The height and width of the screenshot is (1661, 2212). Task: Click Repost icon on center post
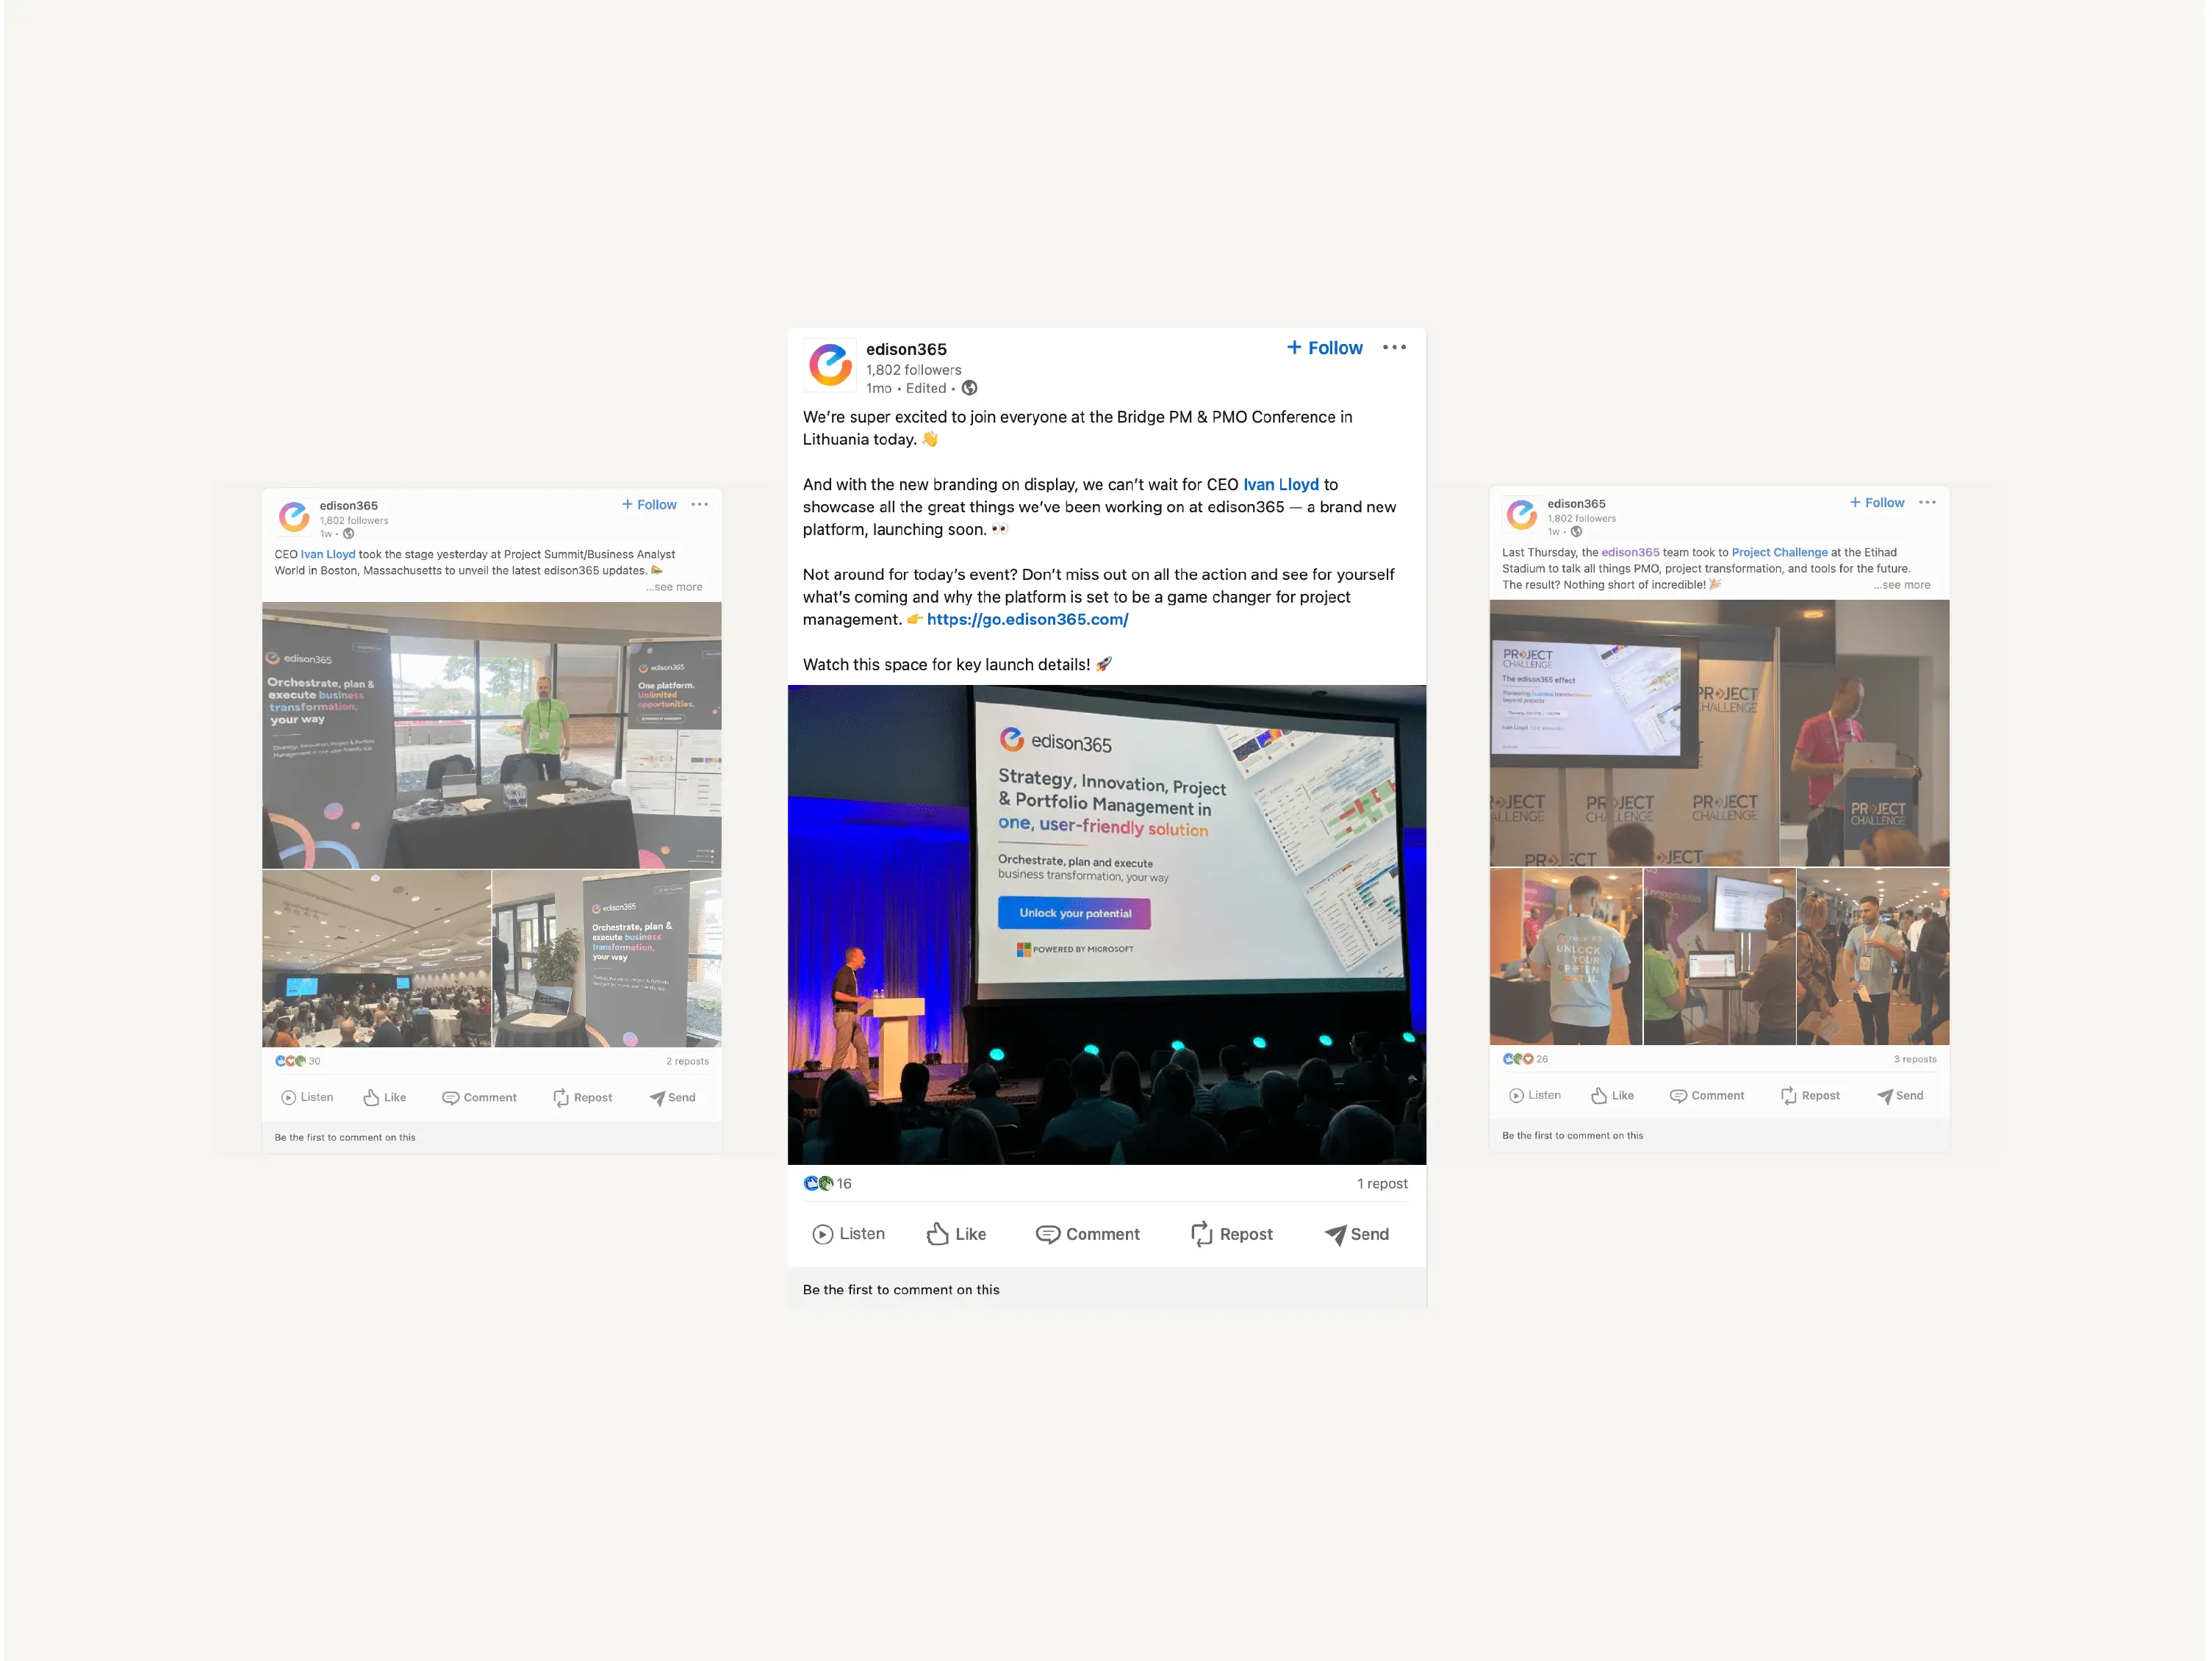tap(1201, 1234)
